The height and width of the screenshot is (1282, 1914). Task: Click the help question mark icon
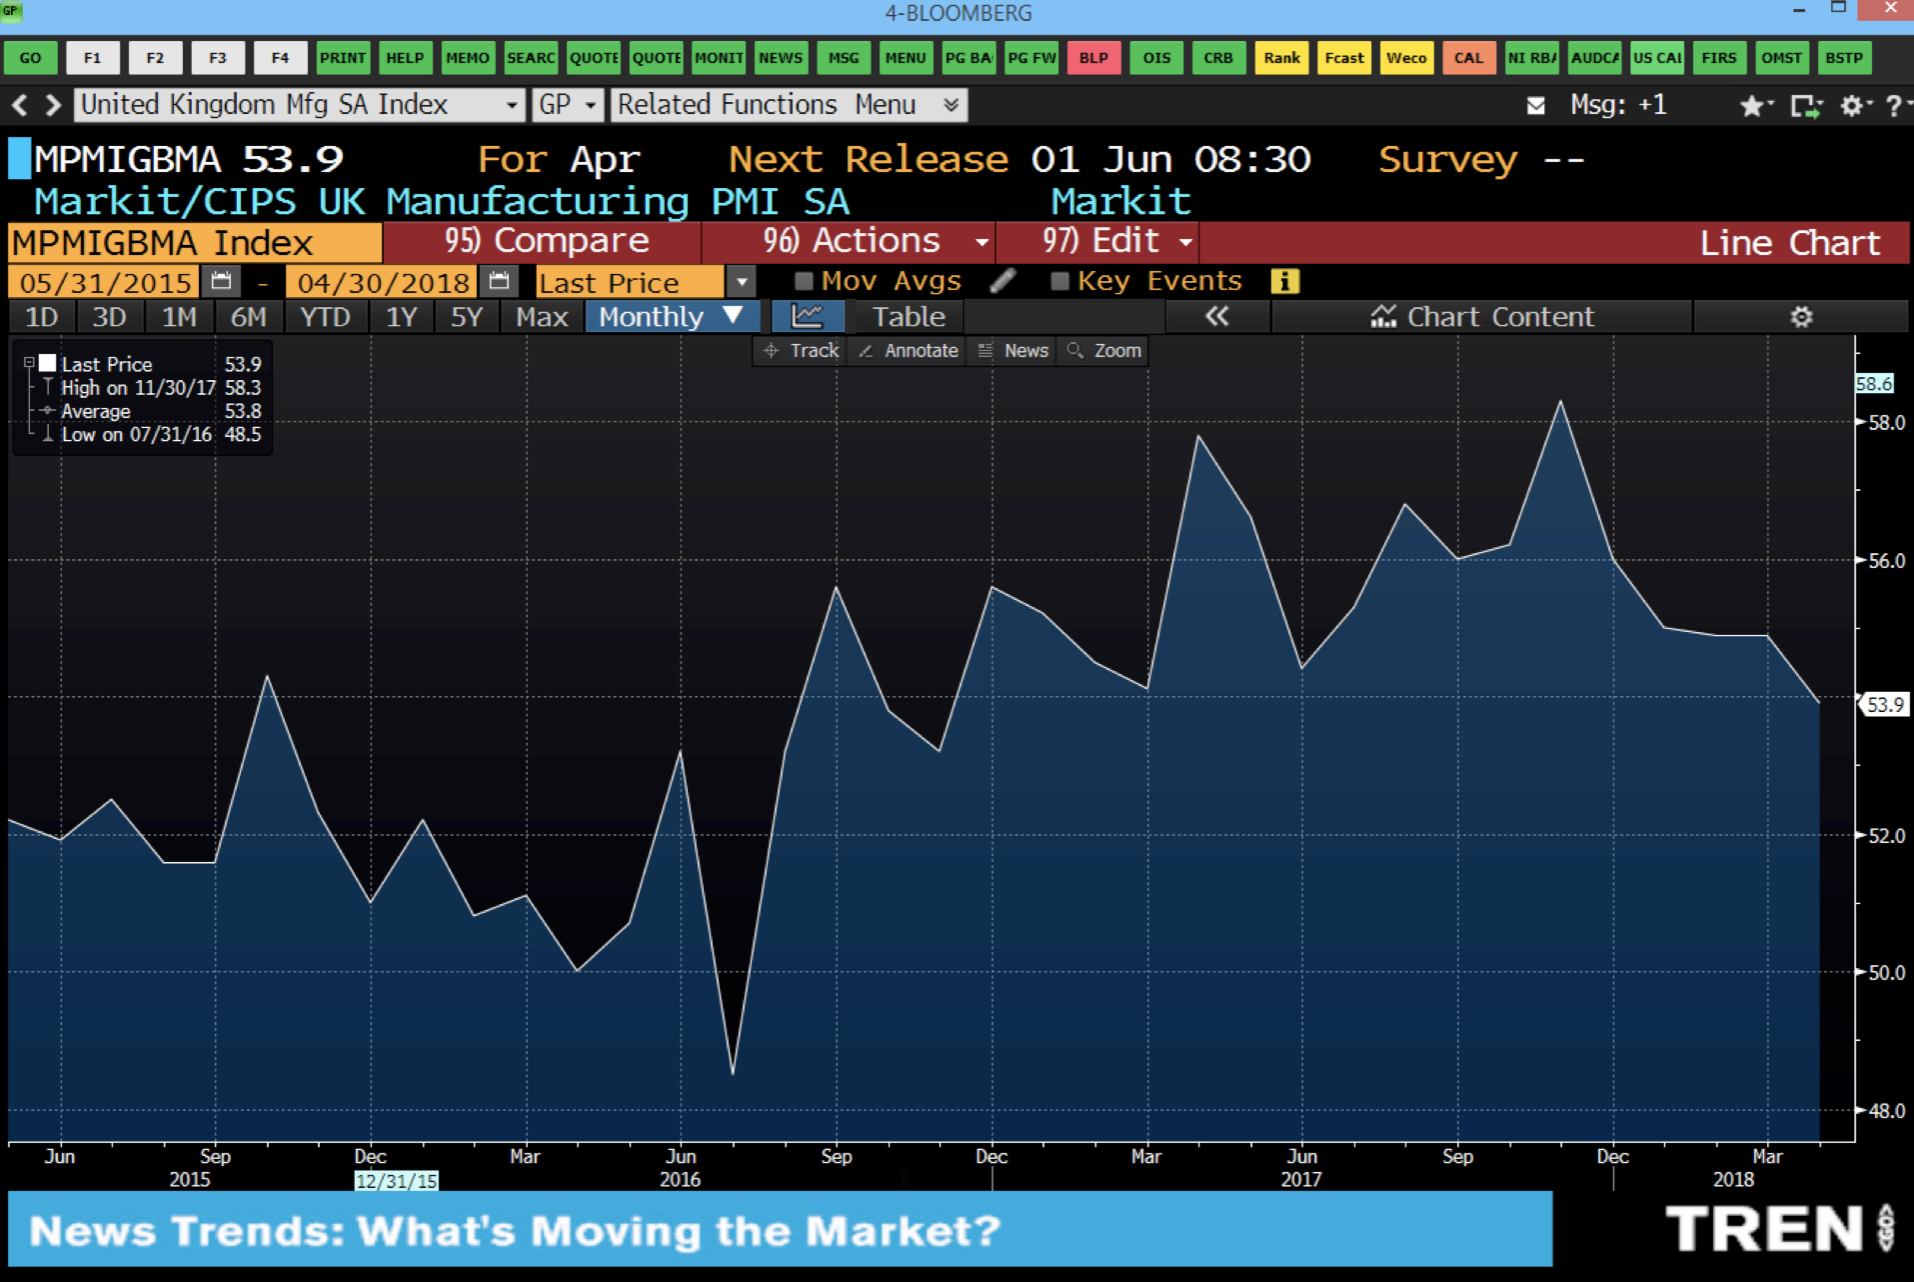1894,106
